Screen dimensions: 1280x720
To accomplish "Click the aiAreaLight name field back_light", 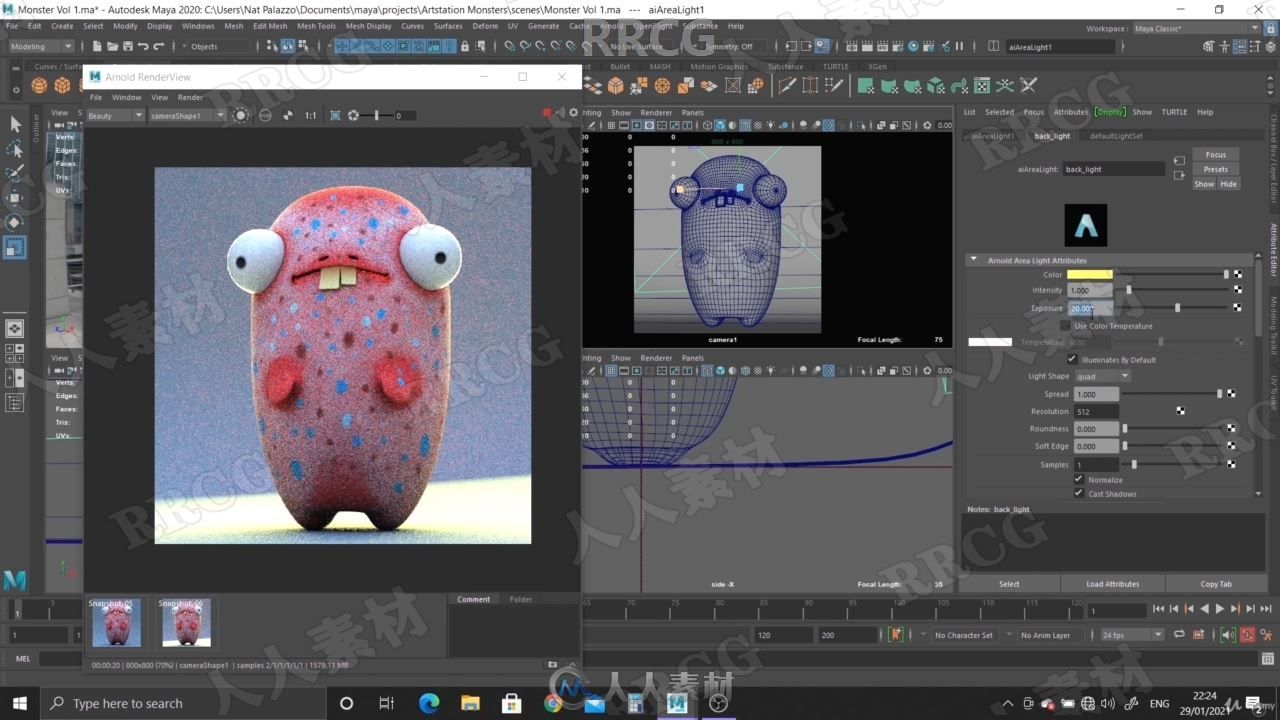I will click(1113, 170).
